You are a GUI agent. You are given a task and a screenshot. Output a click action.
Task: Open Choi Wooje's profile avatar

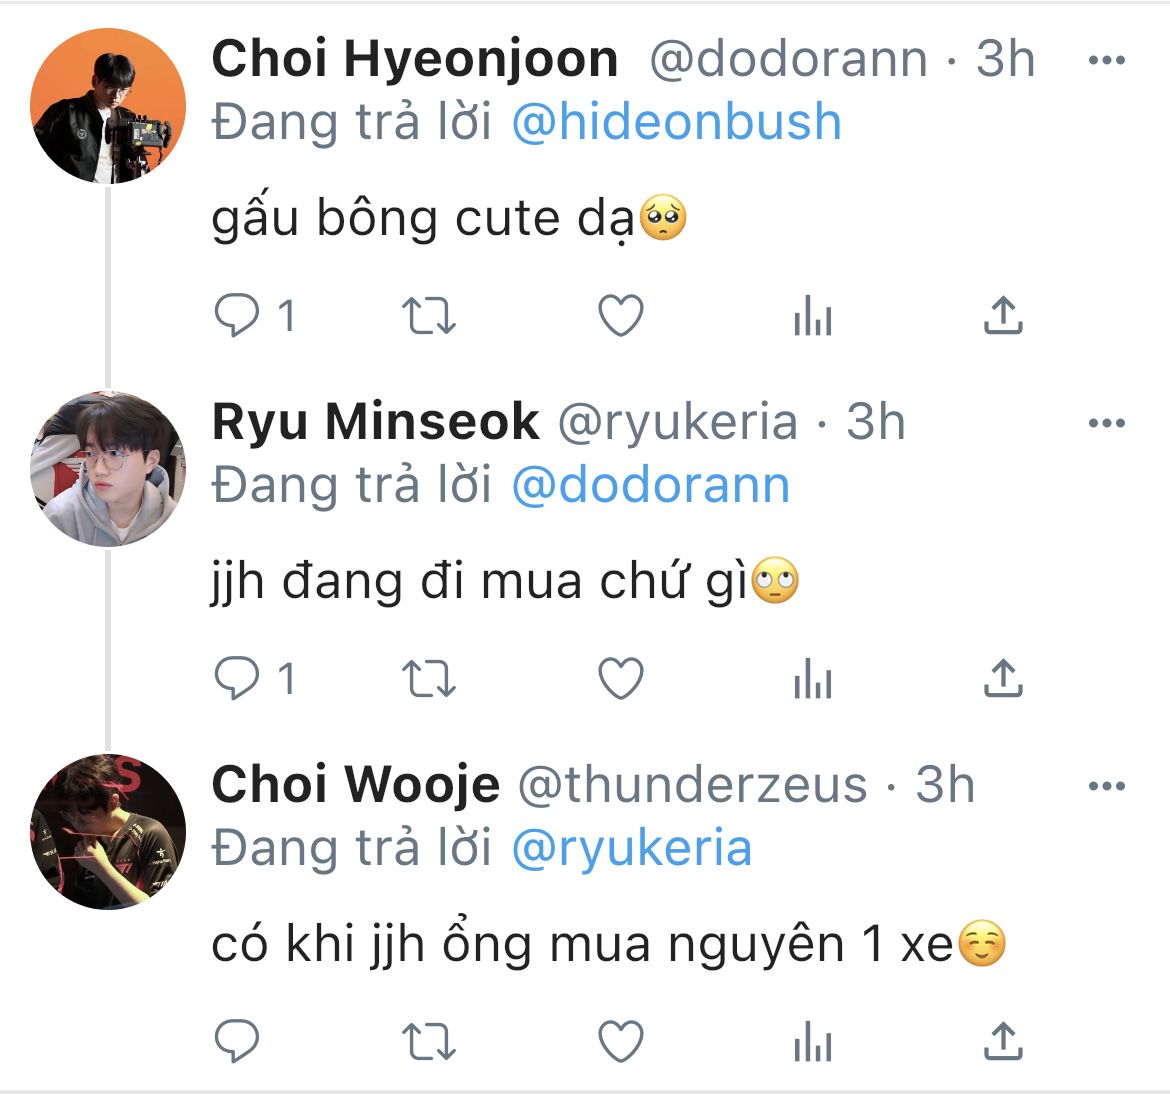(x=108, y=832)
